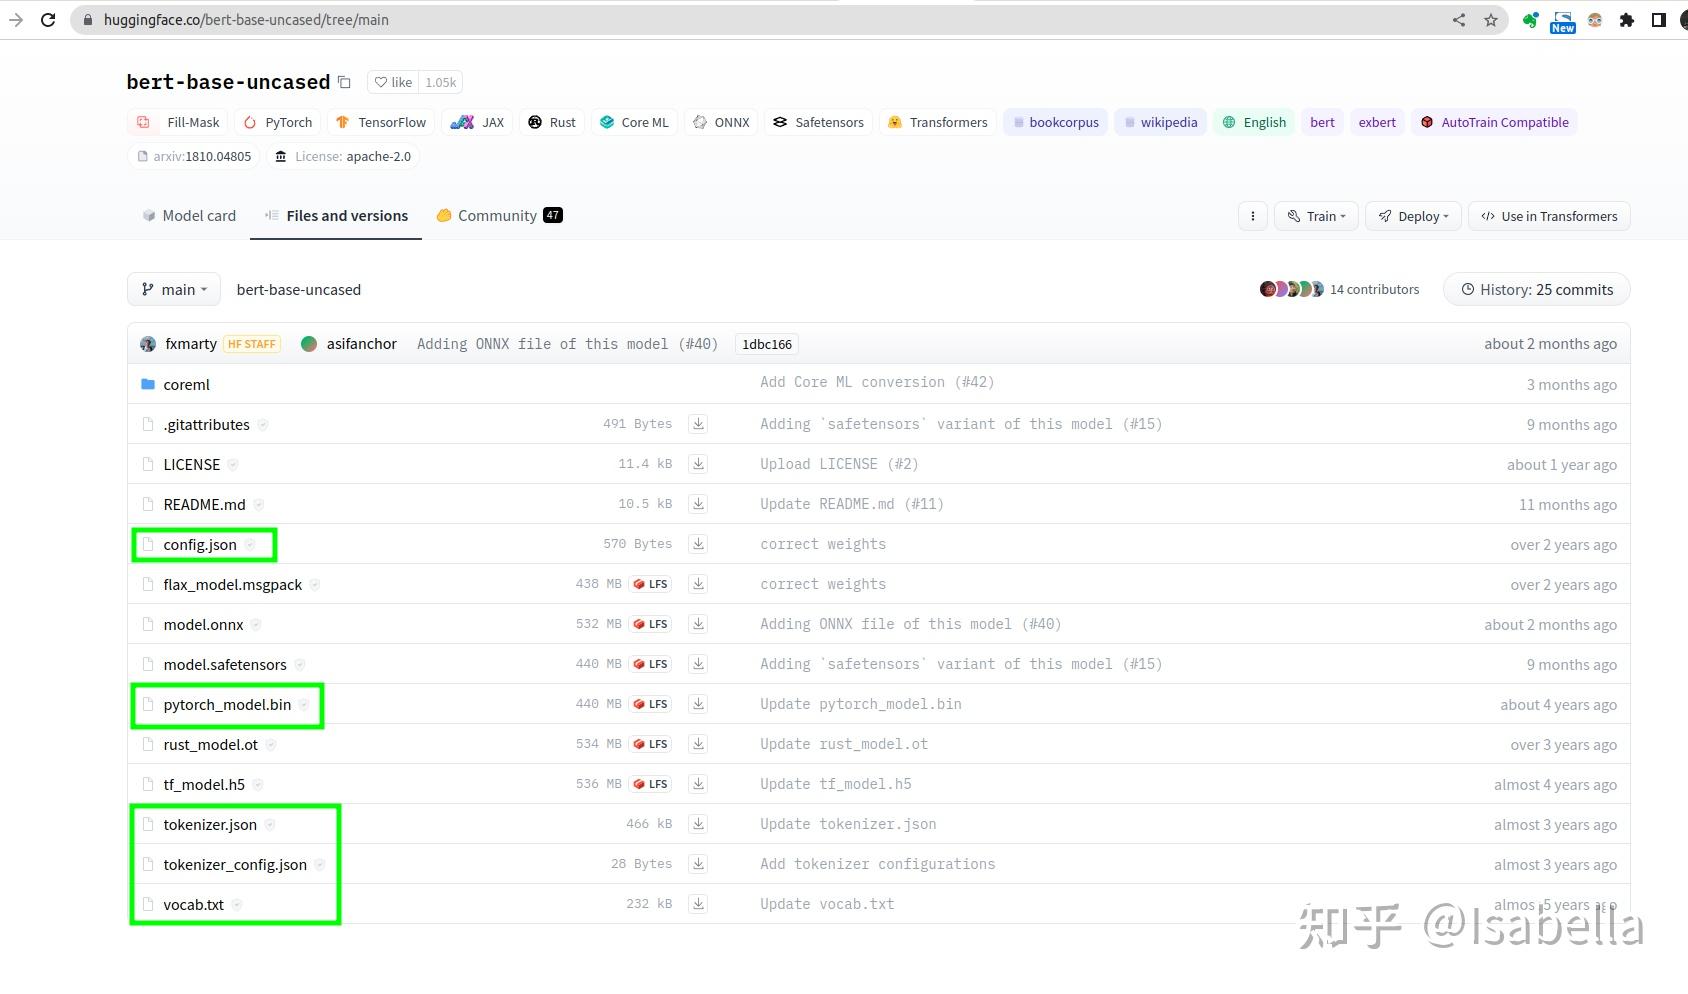
Task: Open the asifanchor user profile
Action: point(361,343)
